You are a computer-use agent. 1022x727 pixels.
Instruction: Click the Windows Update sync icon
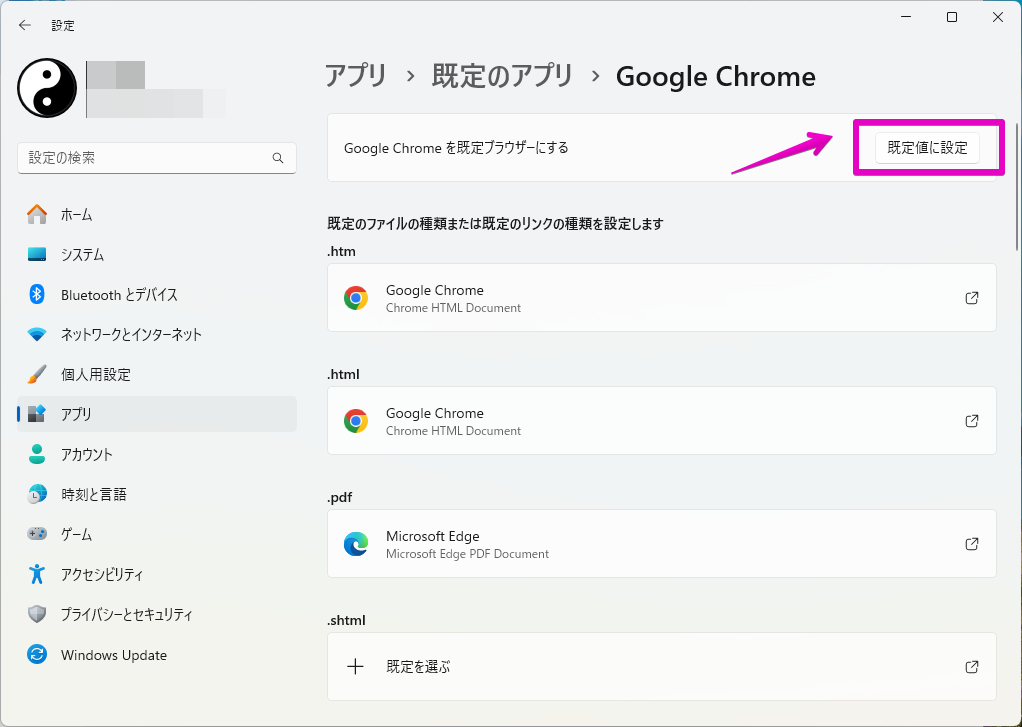pyautogui.click(x=37, y=655)
